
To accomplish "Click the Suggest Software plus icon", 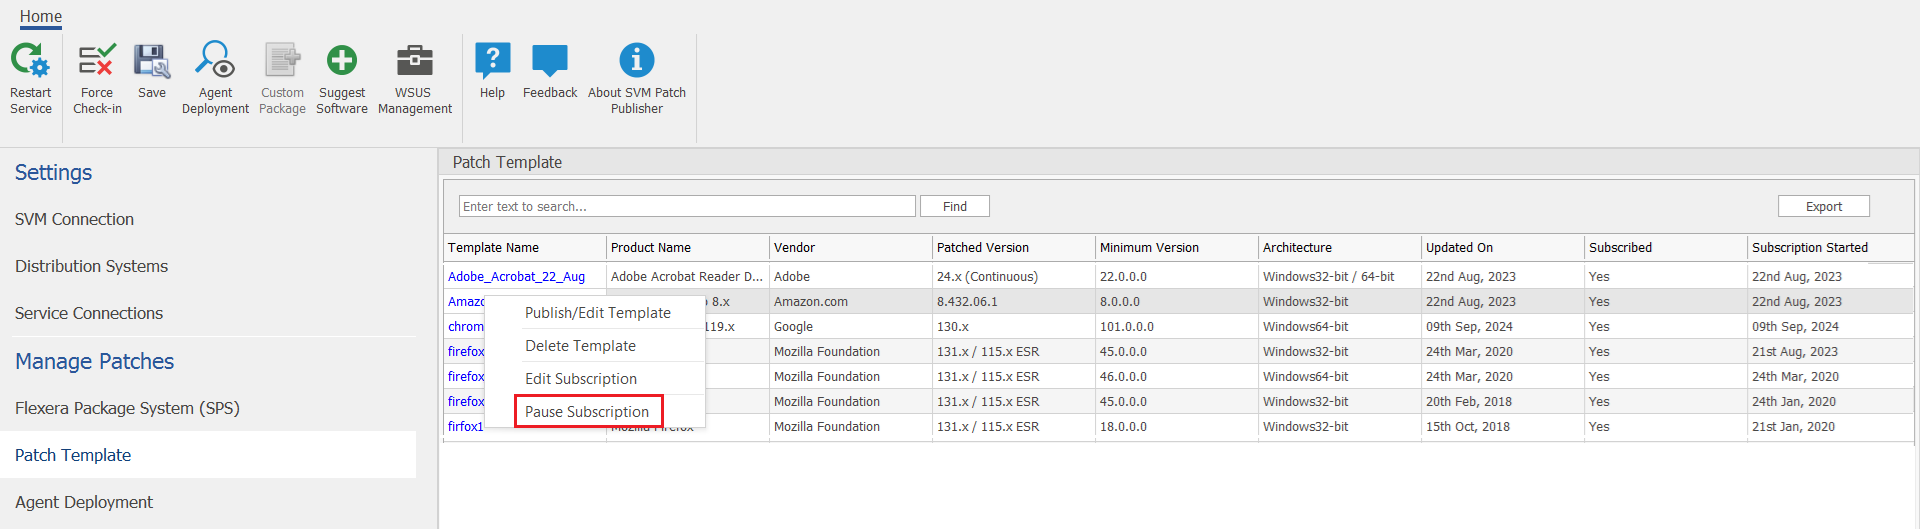I will point(342,62).
